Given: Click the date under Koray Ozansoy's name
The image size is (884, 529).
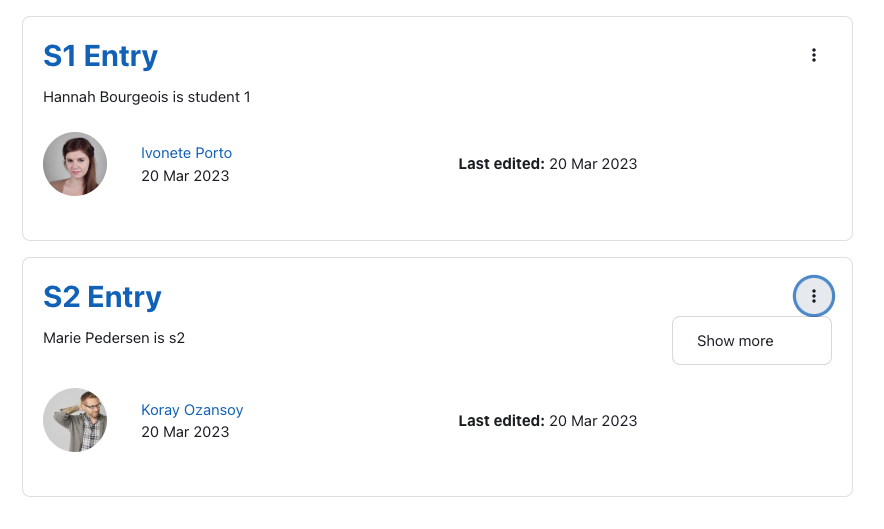Looking at the screenshot, I should pyautogui.click(x=185, y=432).
